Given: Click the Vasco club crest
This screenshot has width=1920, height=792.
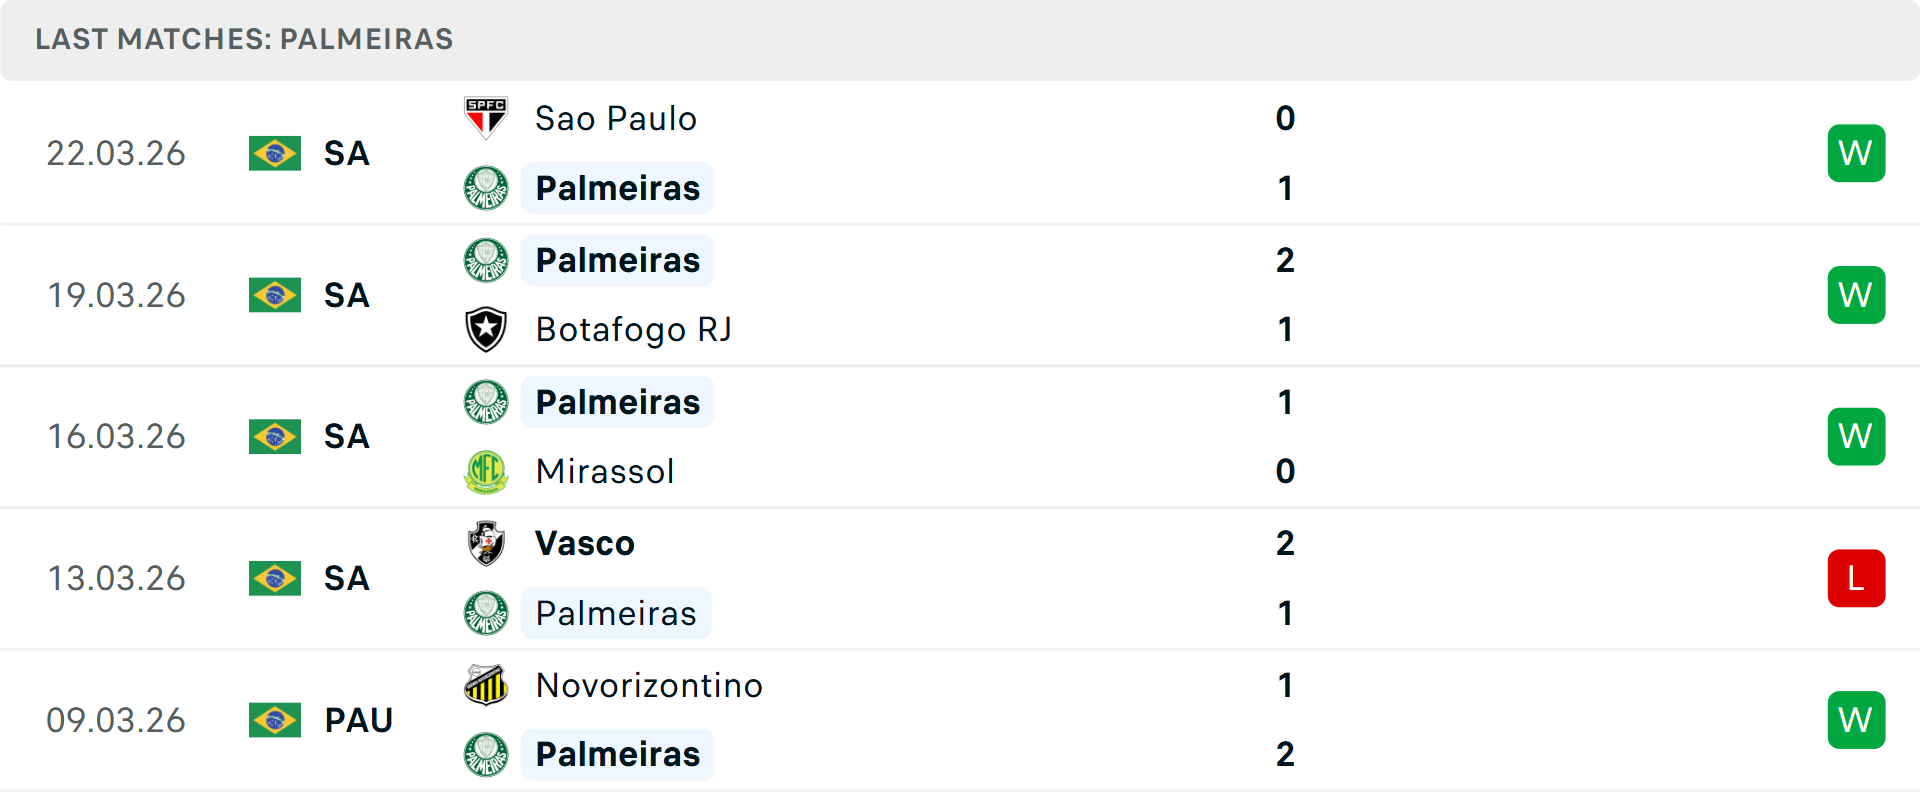Looking at the screenshot, I should (x=486, y=543).
